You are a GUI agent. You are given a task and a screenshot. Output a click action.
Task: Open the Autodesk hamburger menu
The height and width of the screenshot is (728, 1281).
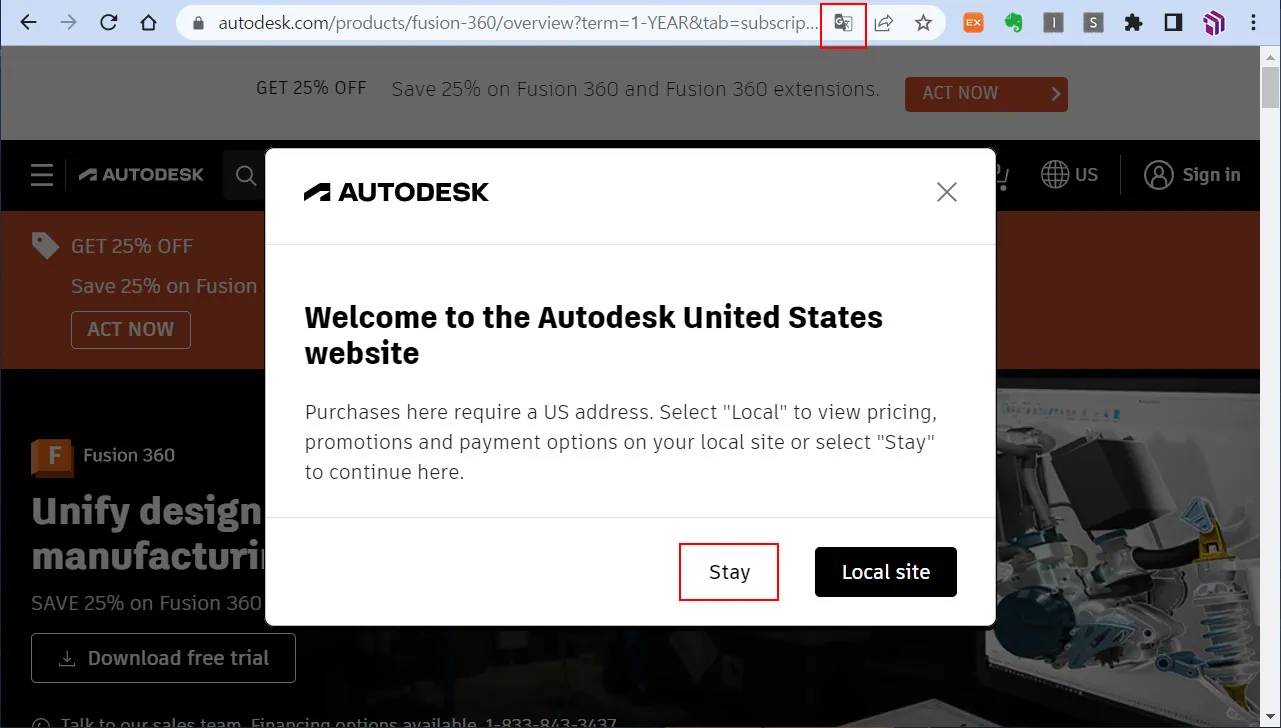(x=42, y=175)
